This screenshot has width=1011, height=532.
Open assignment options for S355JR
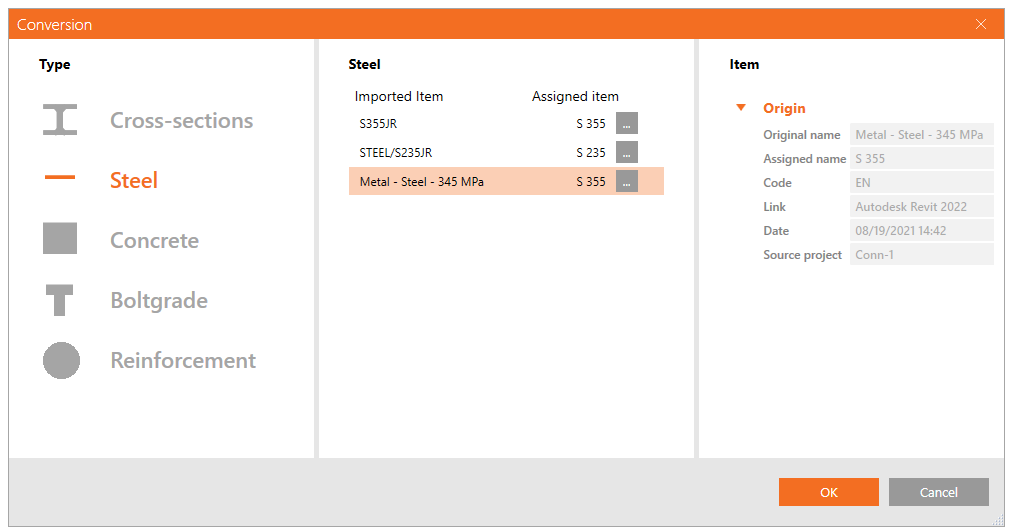click(x=627, y=124)
